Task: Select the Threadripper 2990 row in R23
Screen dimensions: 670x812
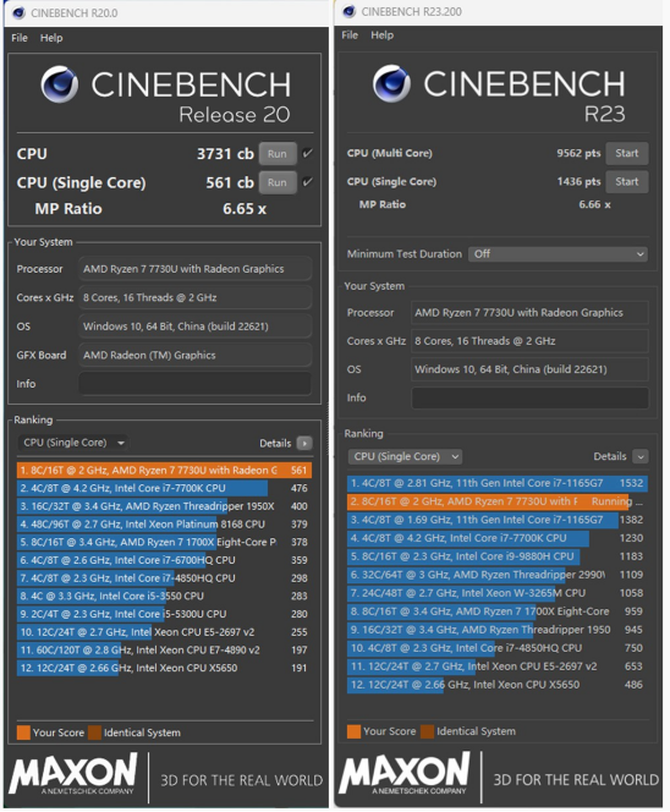Action: [x=497, y=575]
